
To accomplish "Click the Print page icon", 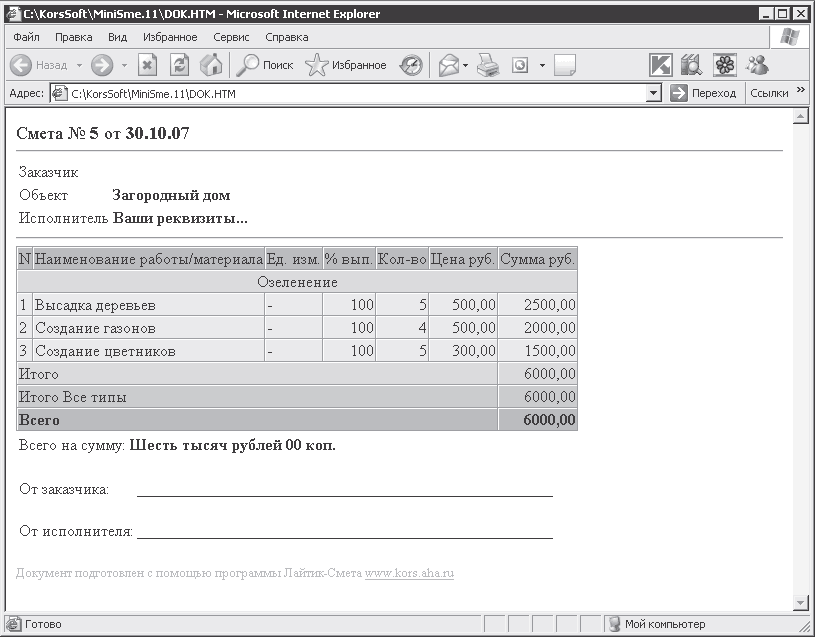I will point(487,65).
